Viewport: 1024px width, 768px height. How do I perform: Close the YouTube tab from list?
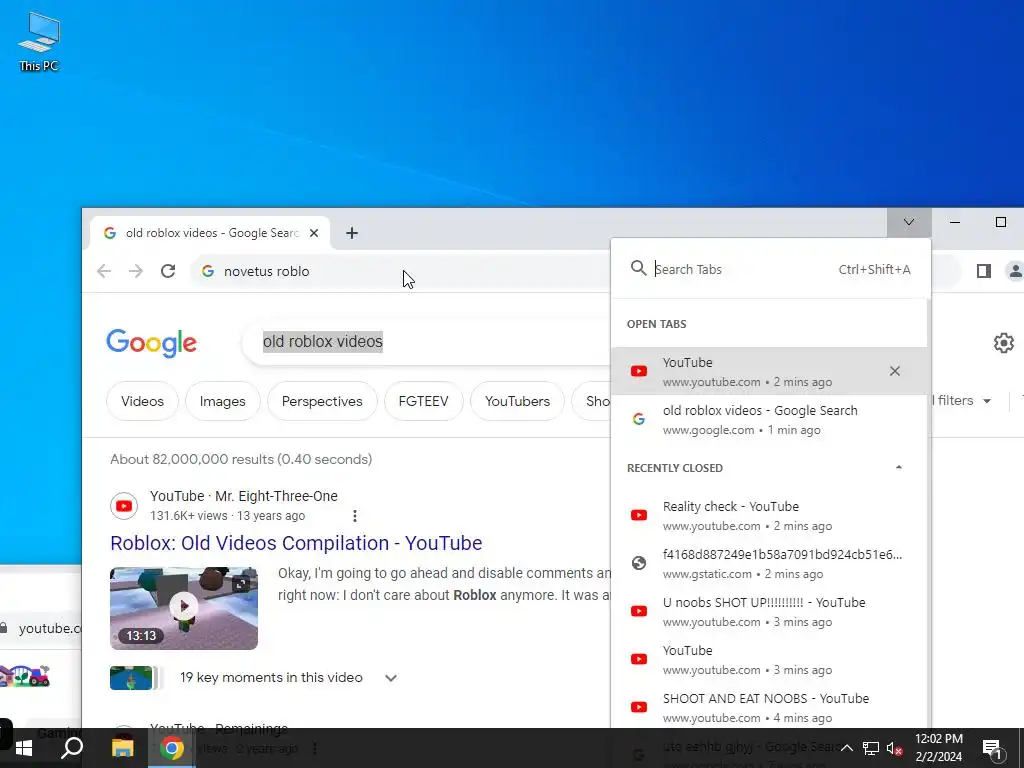pyautogui.click(x=895, y=371)
